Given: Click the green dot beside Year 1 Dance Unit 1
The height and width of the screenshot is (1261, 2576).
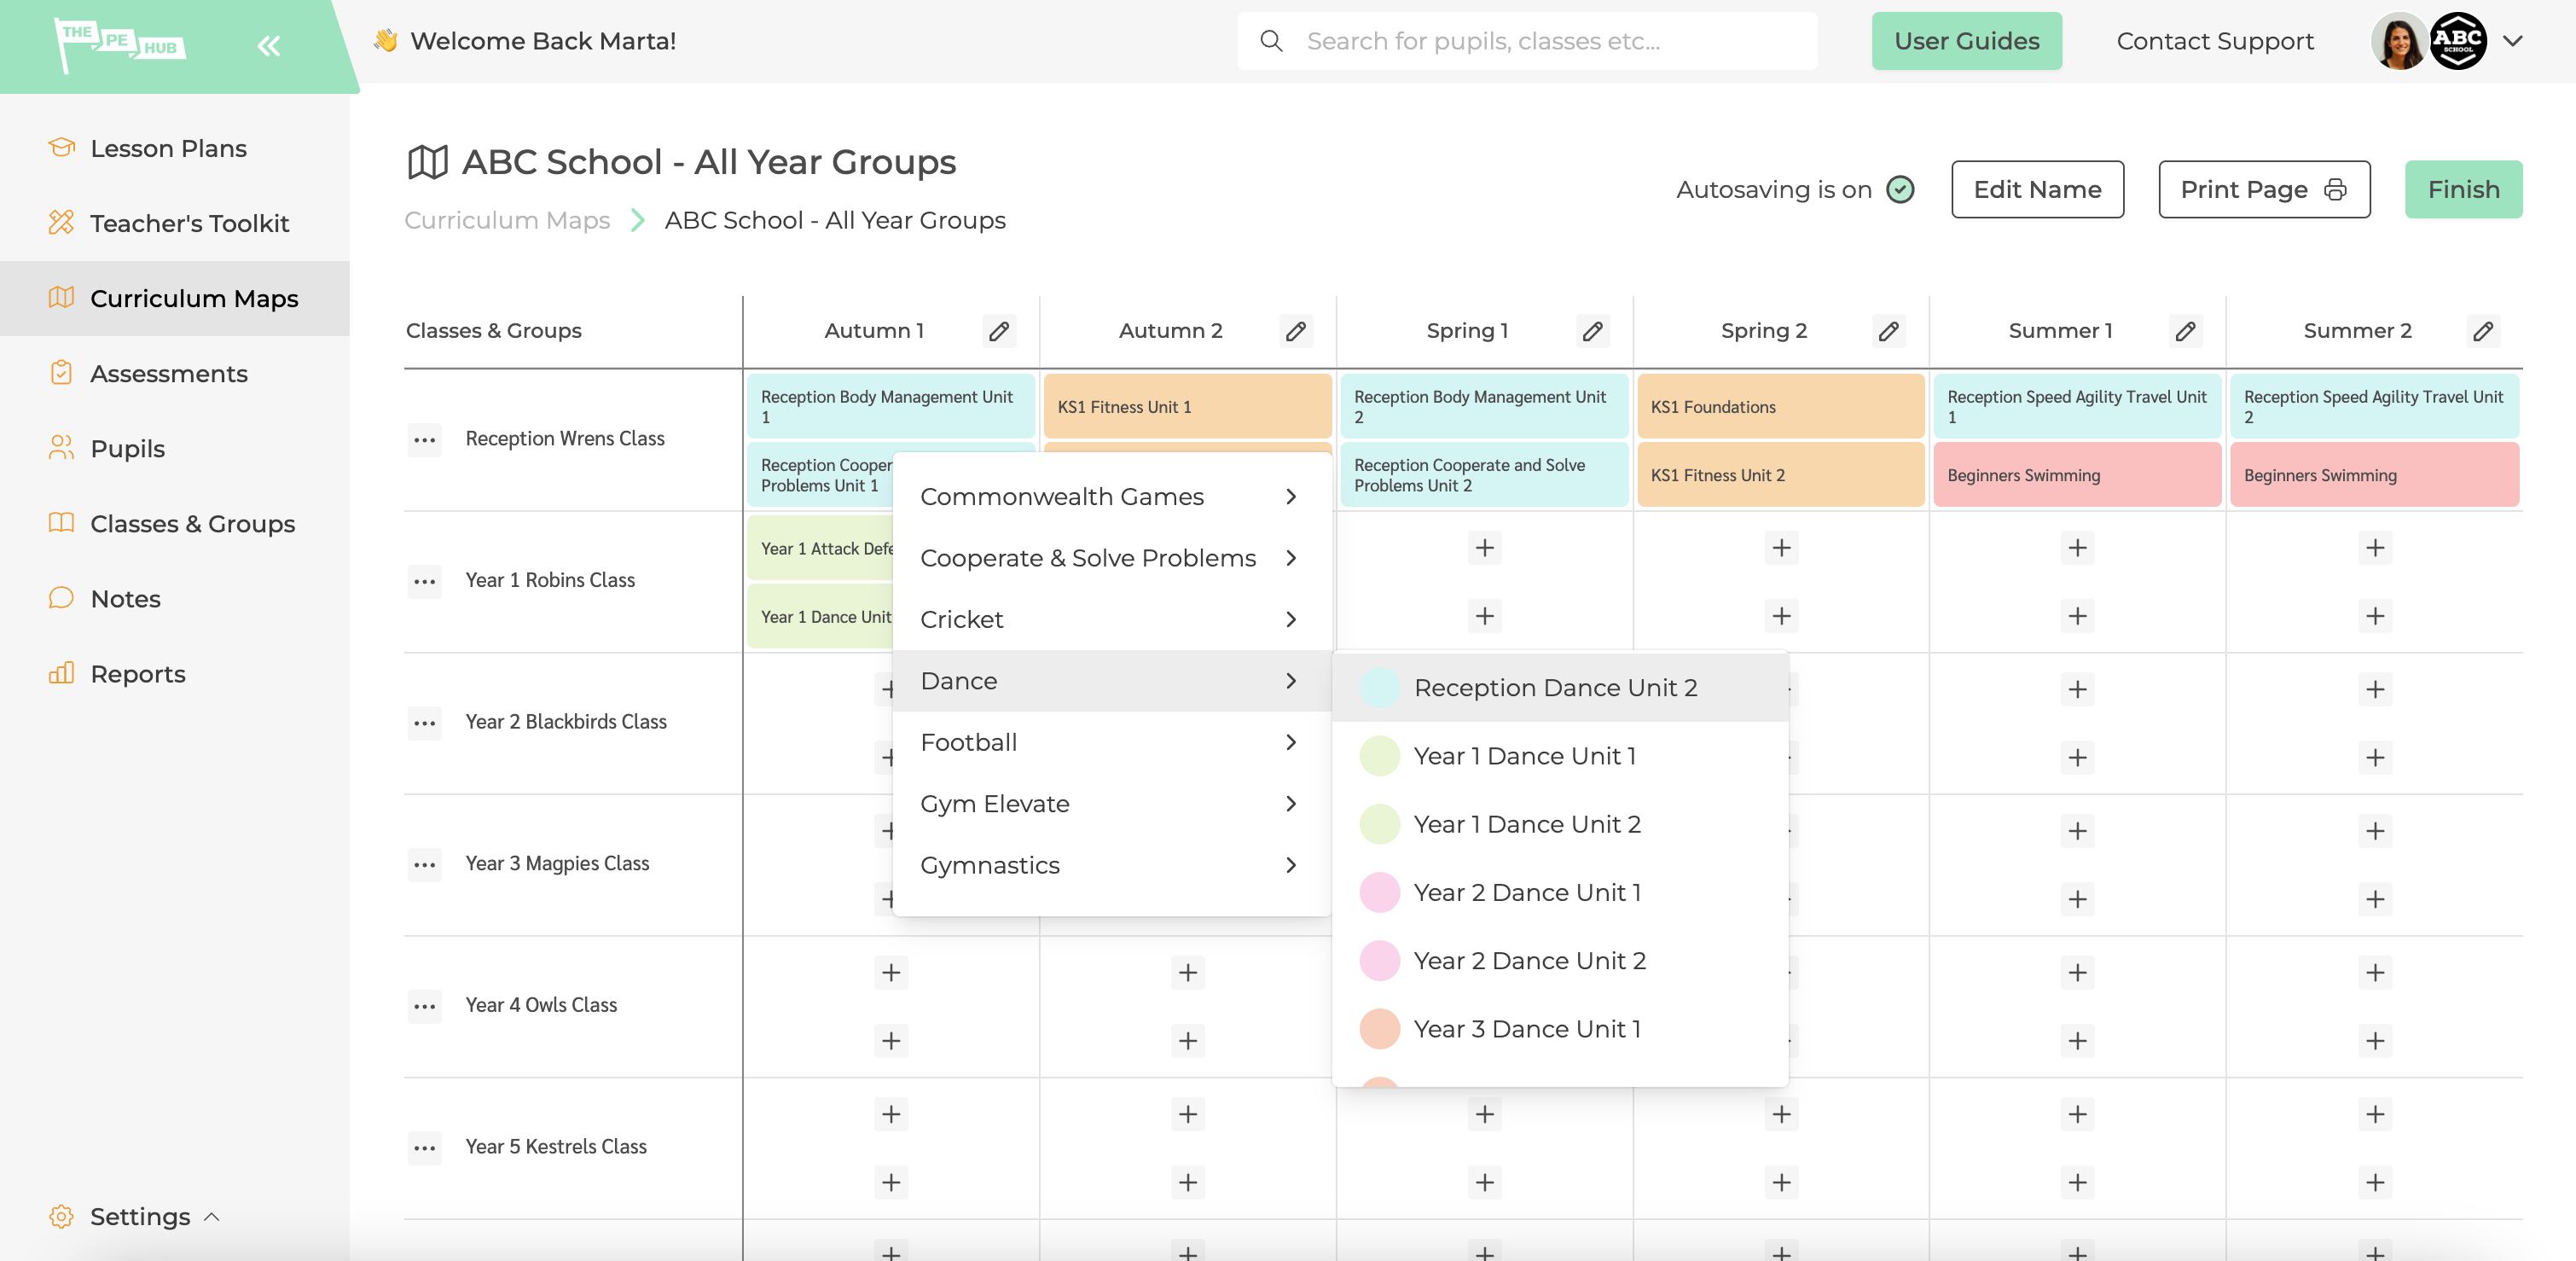Looking at the screenshot, I should pos(1380,756).
